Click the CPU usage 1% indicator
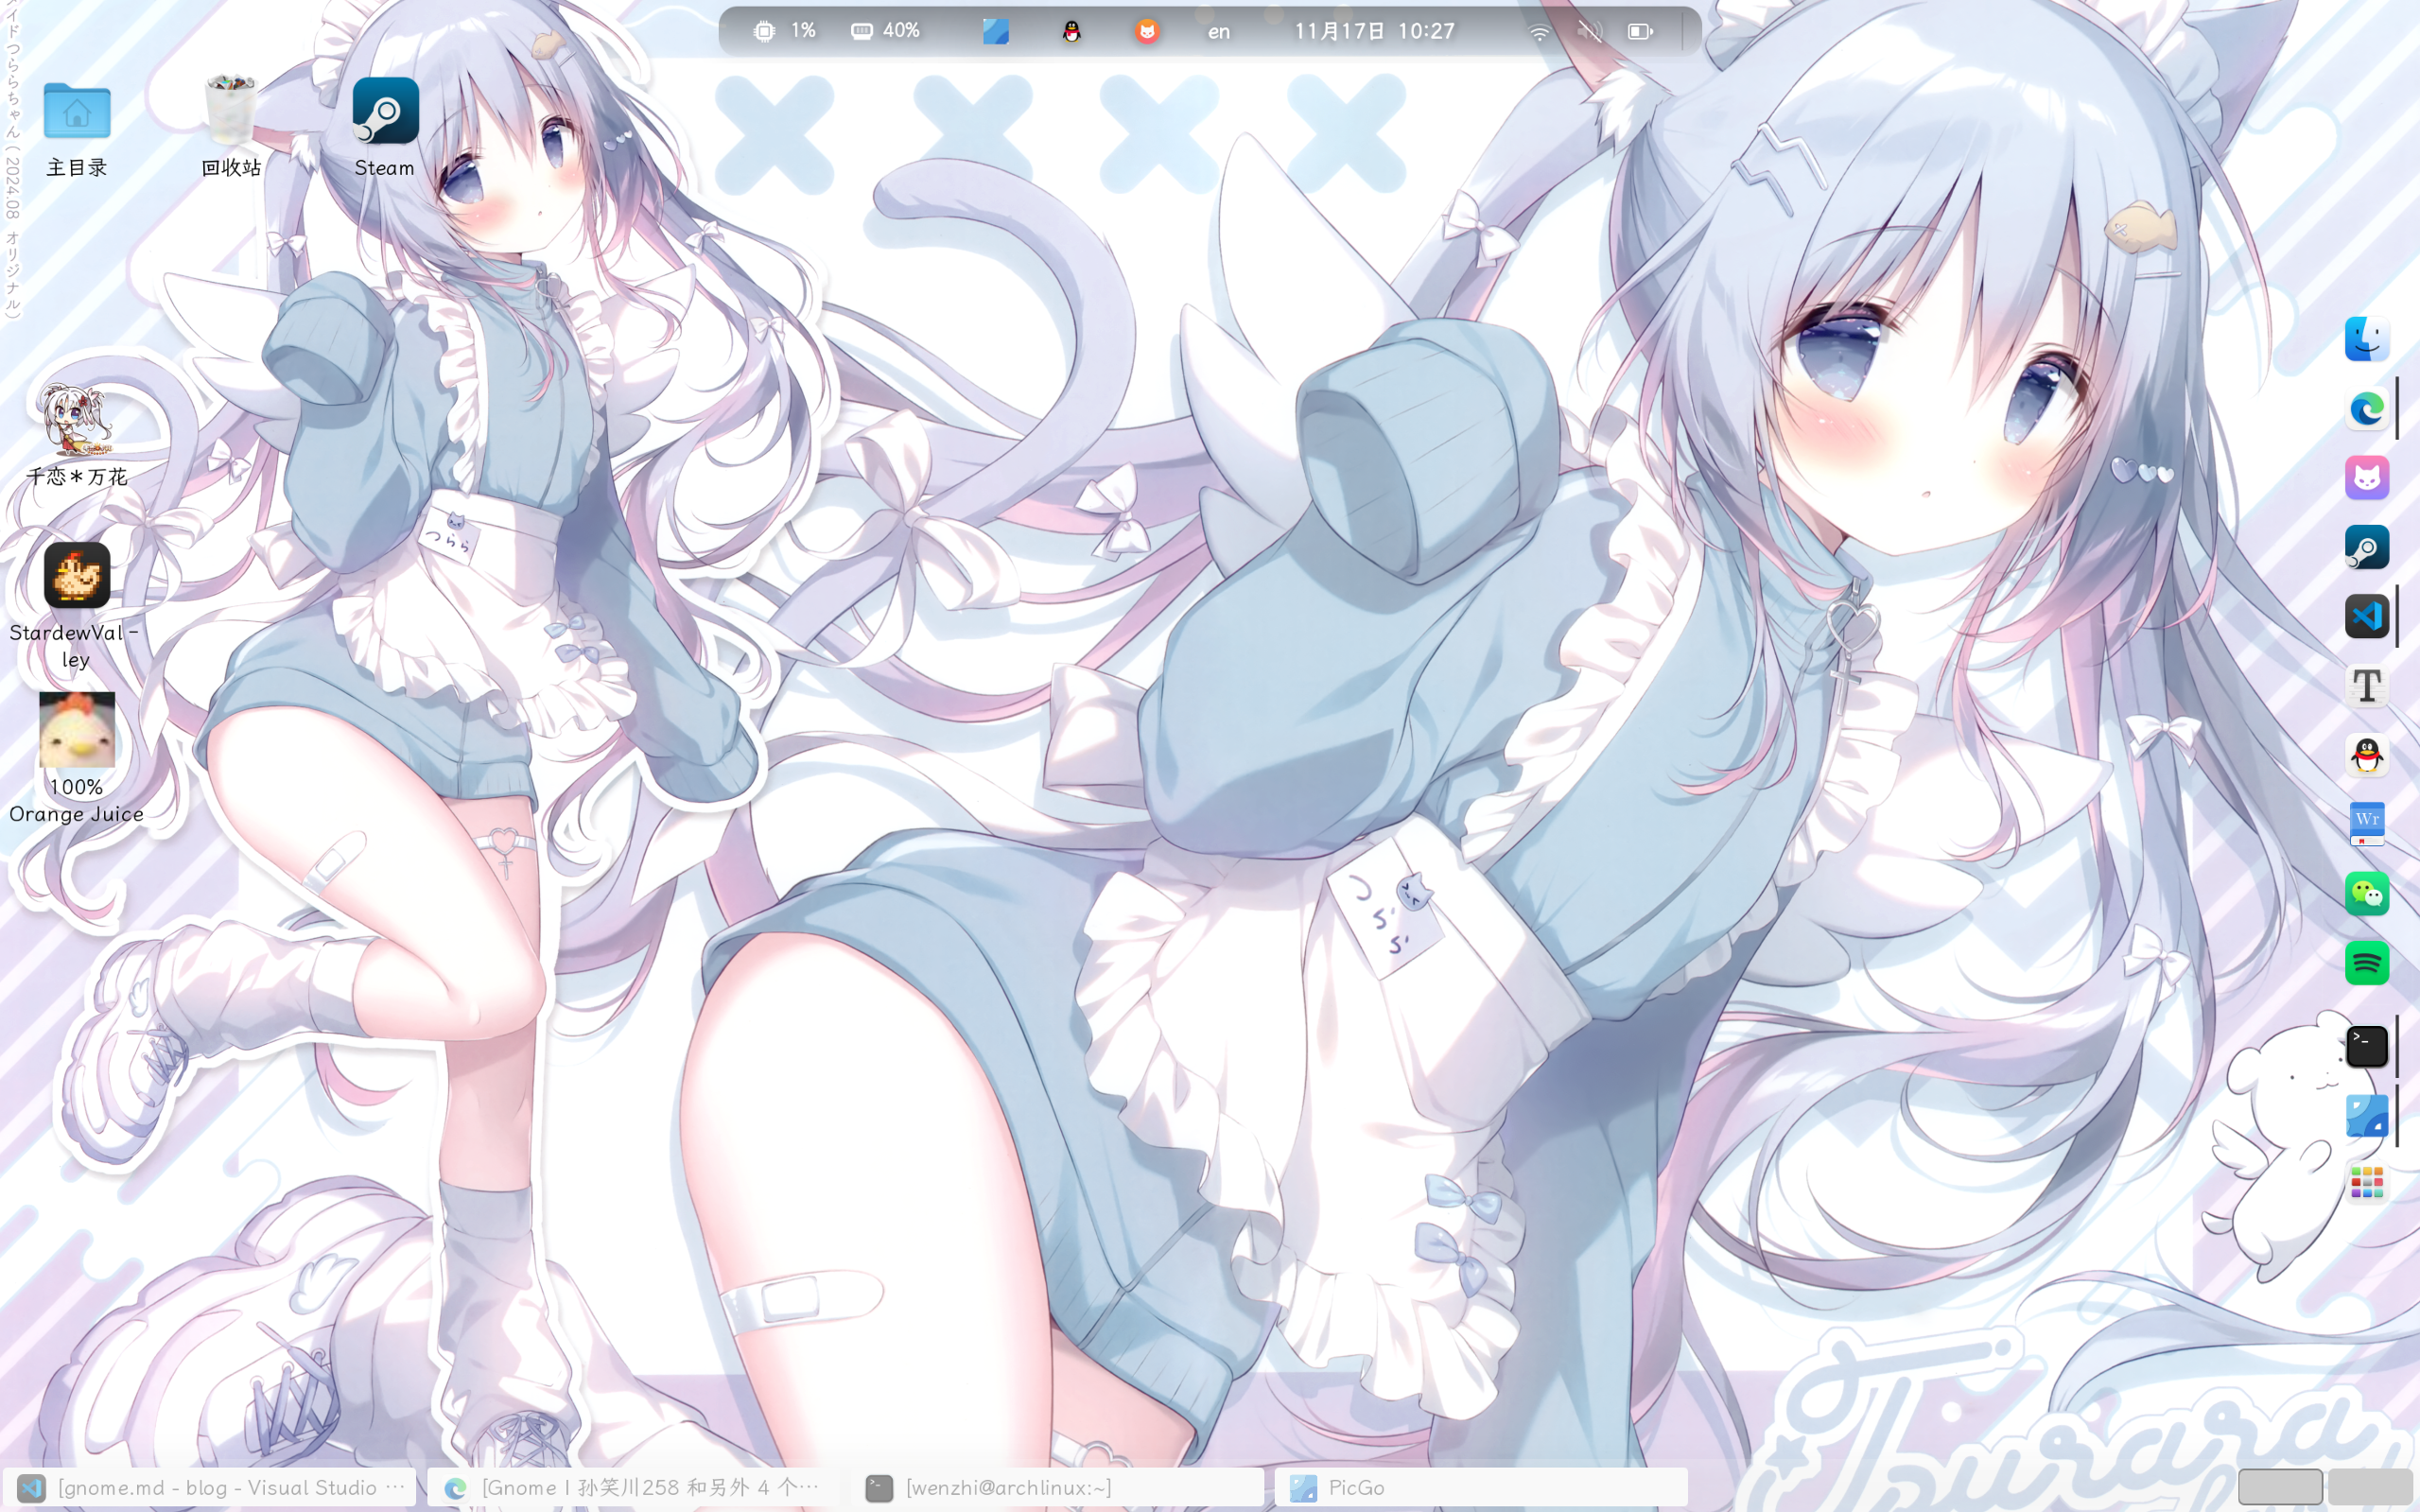 pyautogui.click(x=785, y=32)
